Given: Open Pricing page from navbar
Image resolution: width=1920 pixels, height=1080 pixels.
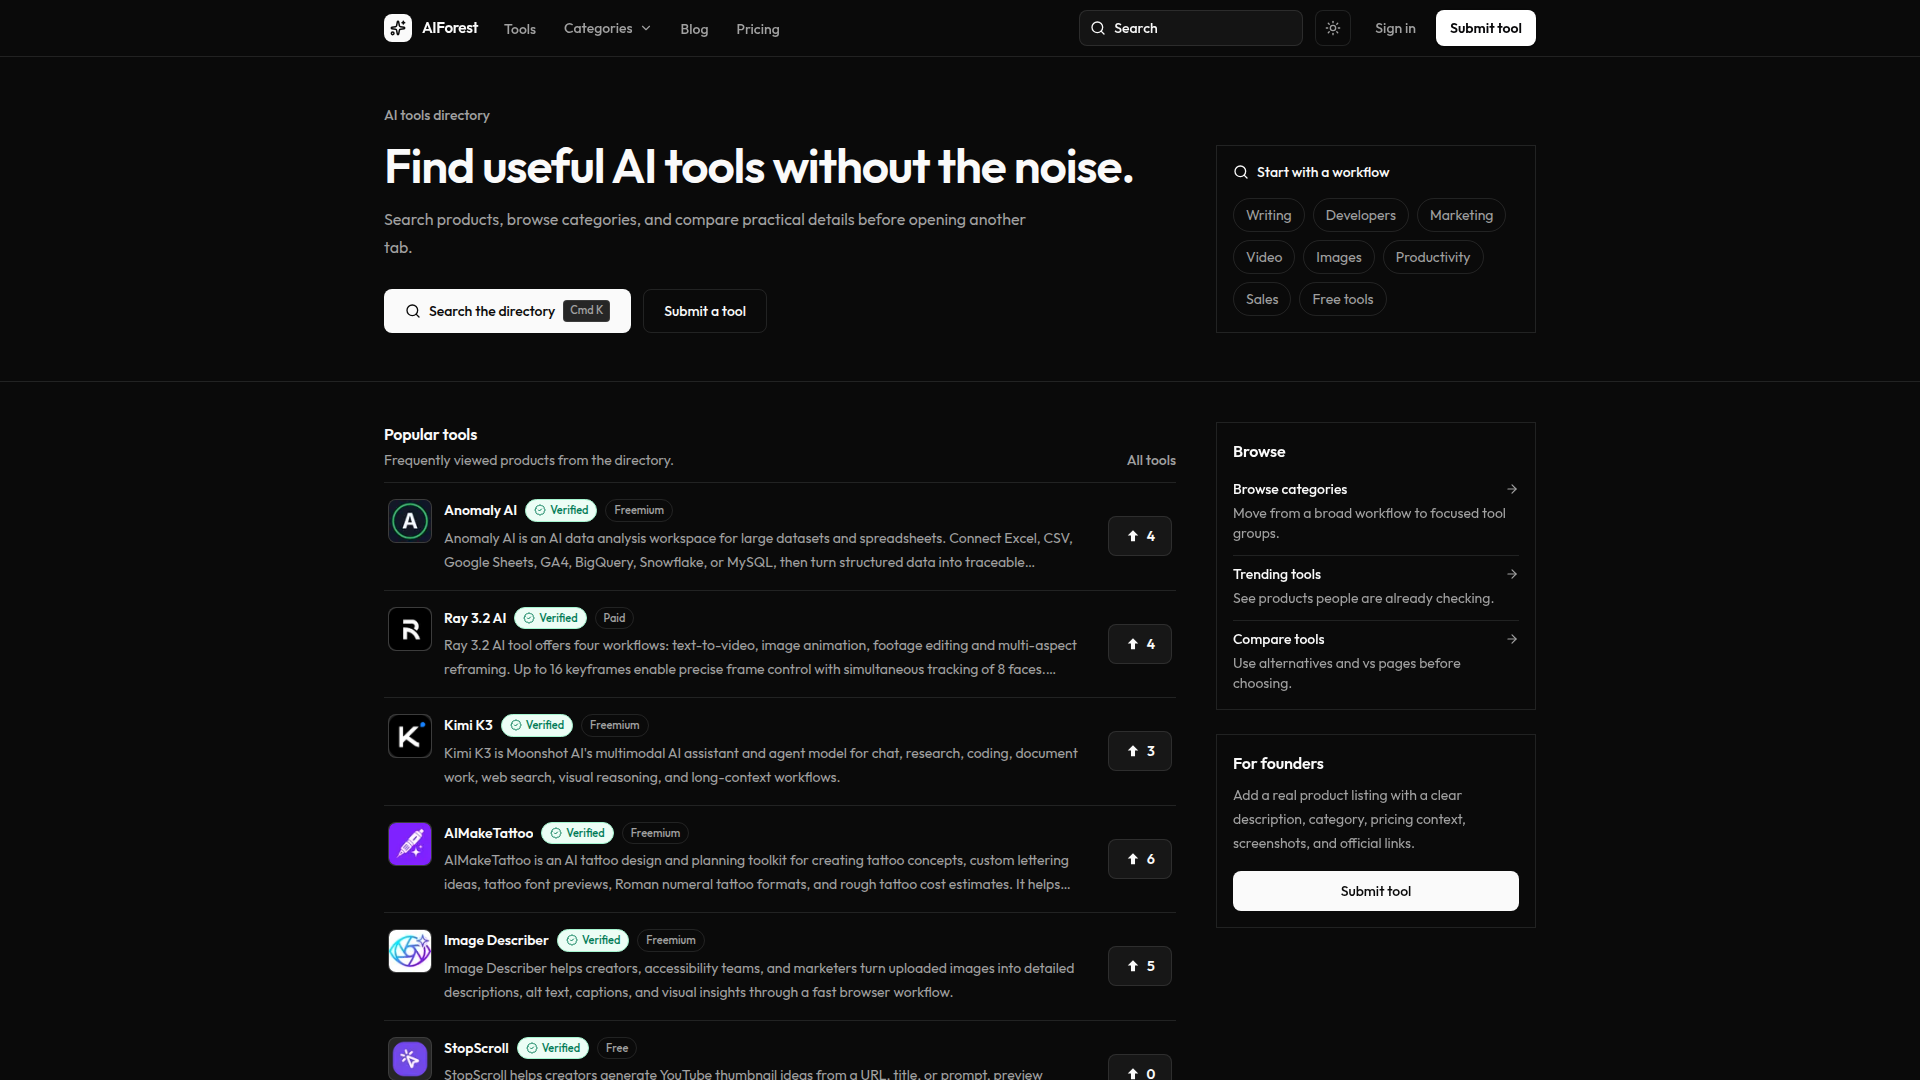Looking at the screenshot, I should [758, 29].
